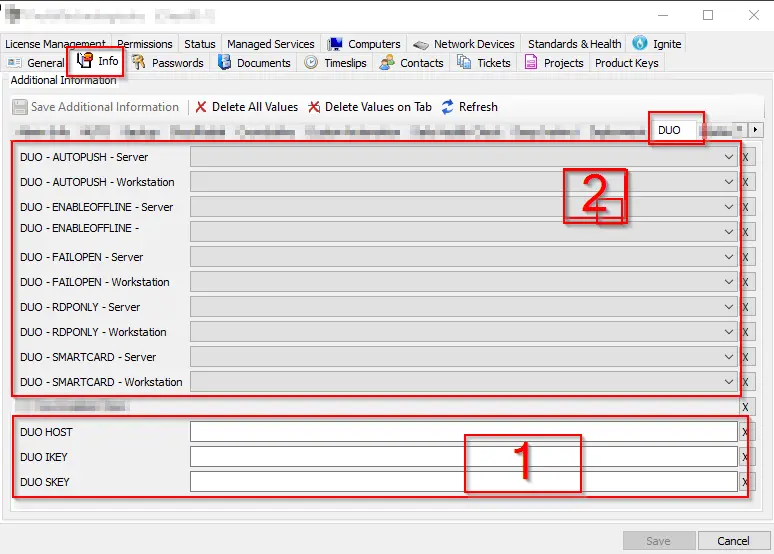774x554 pixels.
Task: Expand DUO - AUTOPUSH - Server dropdown
Action: point(729,157)
